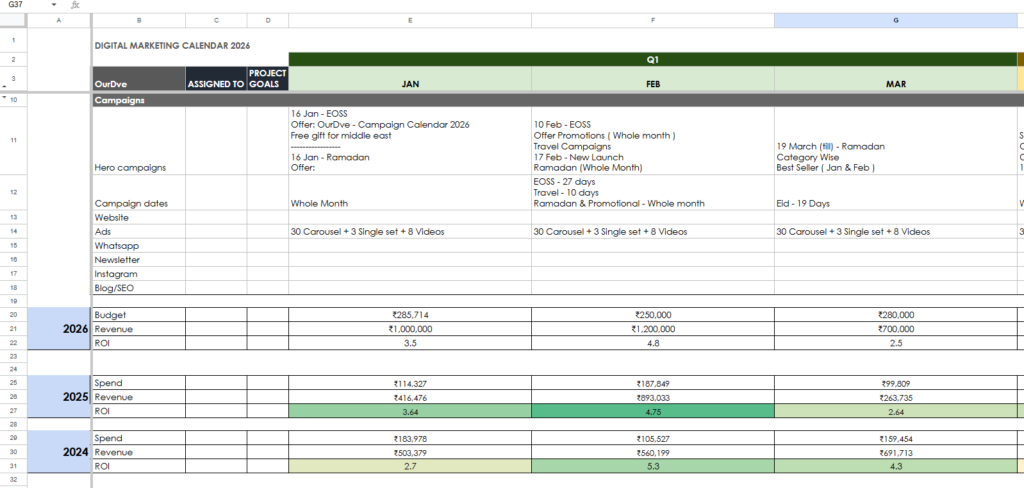Click the 2024 ROI cell showing 5.3
1024x488 pixels.
tap(652, 466)
